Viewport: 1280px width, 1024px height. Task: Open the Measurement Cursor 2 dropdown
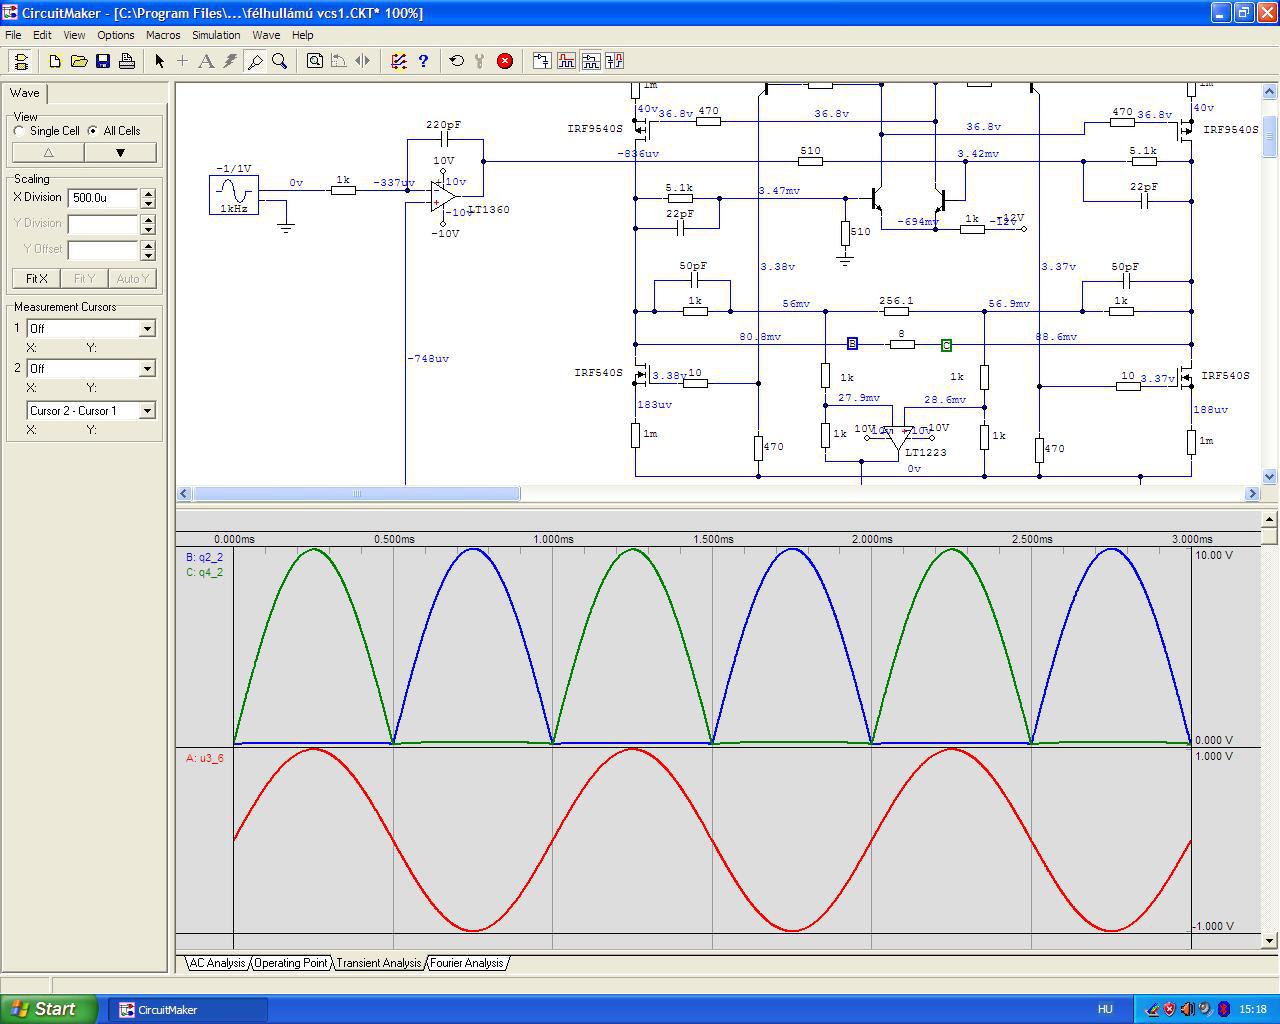pyautogui.click(x=147, y=369)
